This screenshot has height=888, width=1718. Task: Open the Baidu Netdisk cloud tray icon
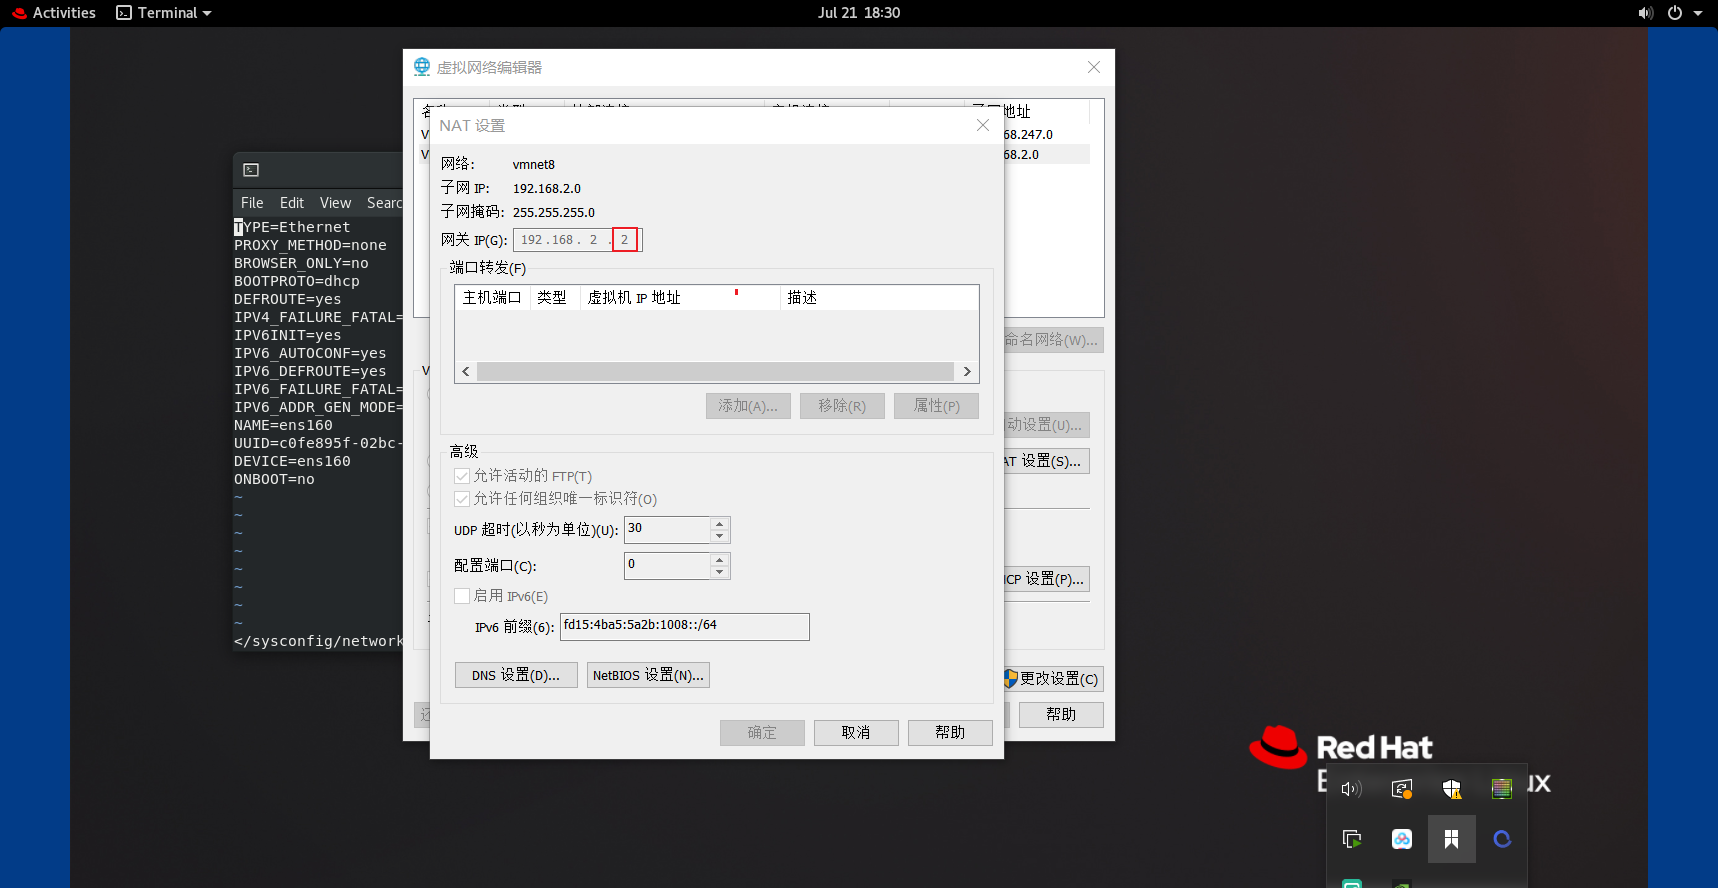[1402, 839]
